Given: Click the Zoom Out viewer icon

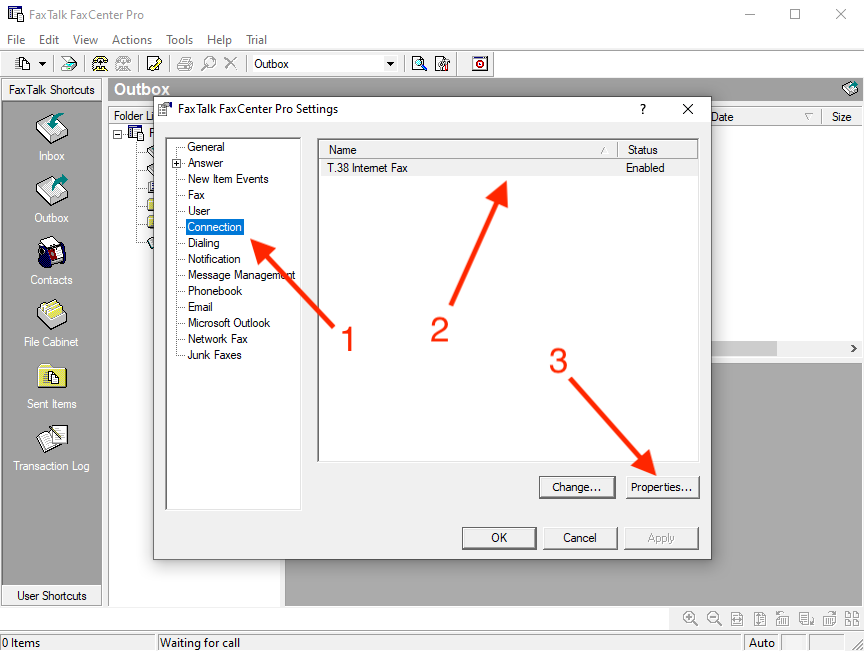Looking at the screenshot, I should click(x=714, y=618).
